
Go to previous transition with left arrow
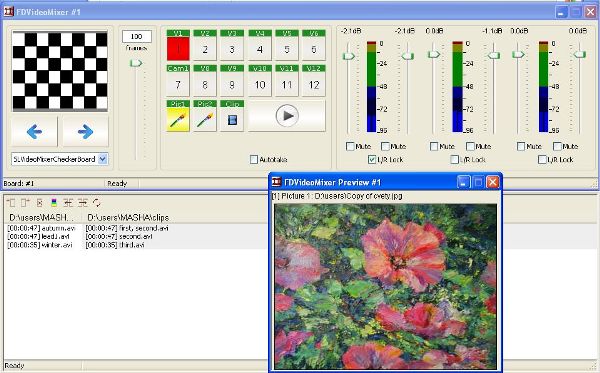point(34,132)
